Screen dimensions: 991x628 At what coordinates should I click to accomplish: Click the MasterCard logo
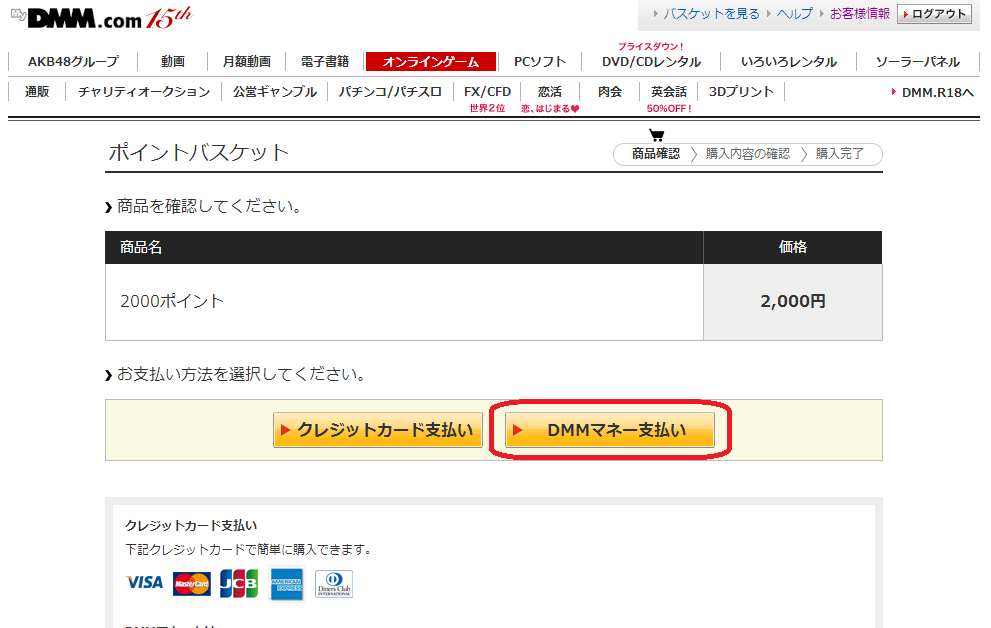coord(192,584)
